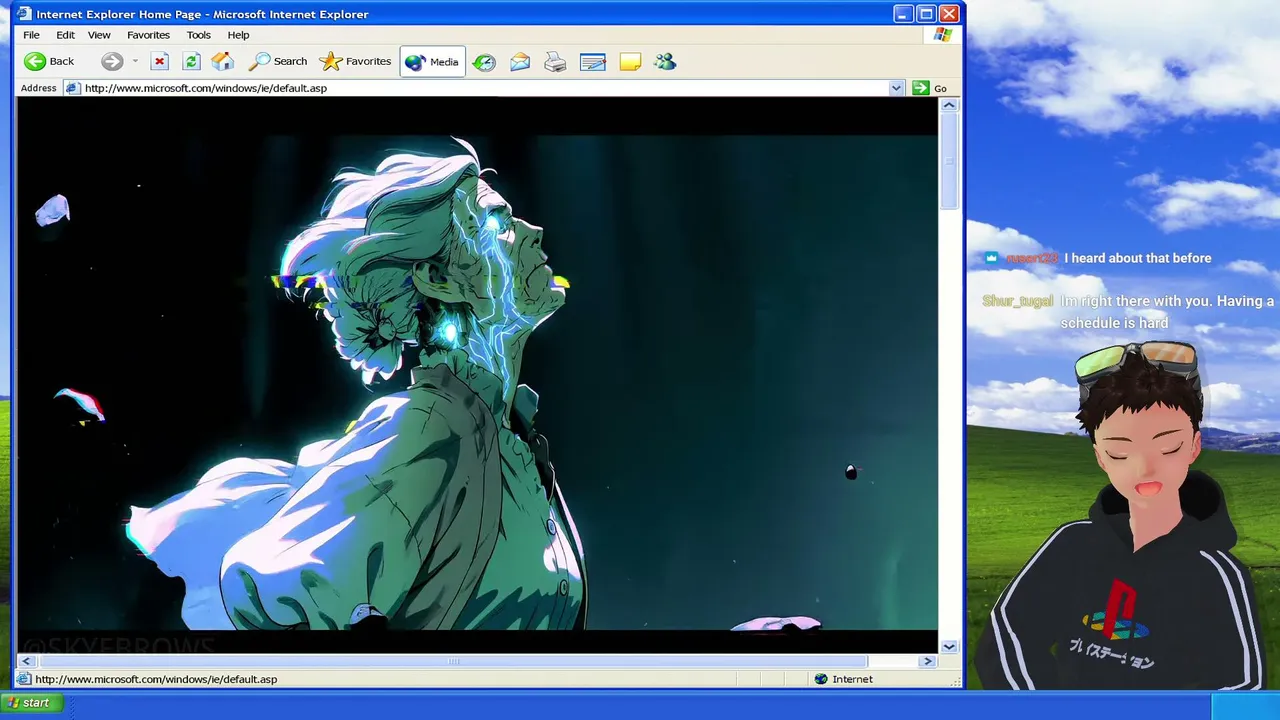Viewport: 1280px width, 720px height.
Task: Click the vertical scrollbar down arrow
Action: tap(949, 646)
